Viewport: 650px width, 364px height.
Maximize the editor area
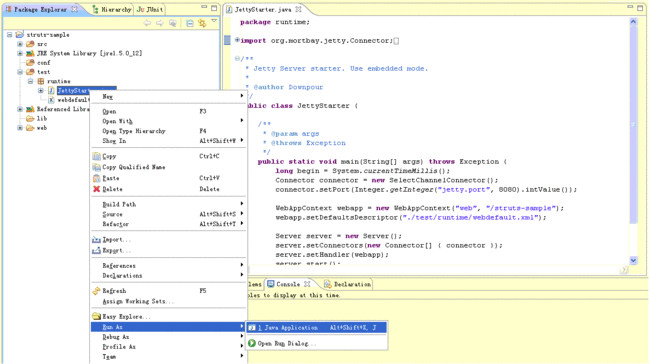tap(640, 7)
